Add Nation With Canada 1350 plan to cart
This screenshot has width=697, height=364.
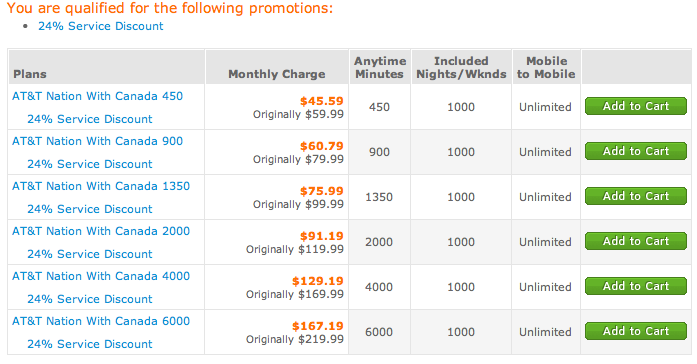[636, 196]
